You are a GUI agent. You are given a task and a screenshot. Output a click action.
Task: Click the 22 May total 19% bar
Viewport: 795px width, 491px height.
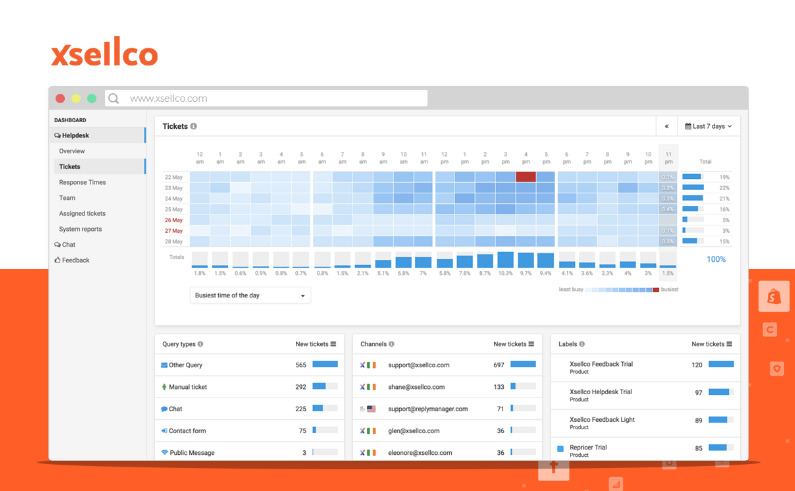[x=693, y=177]
